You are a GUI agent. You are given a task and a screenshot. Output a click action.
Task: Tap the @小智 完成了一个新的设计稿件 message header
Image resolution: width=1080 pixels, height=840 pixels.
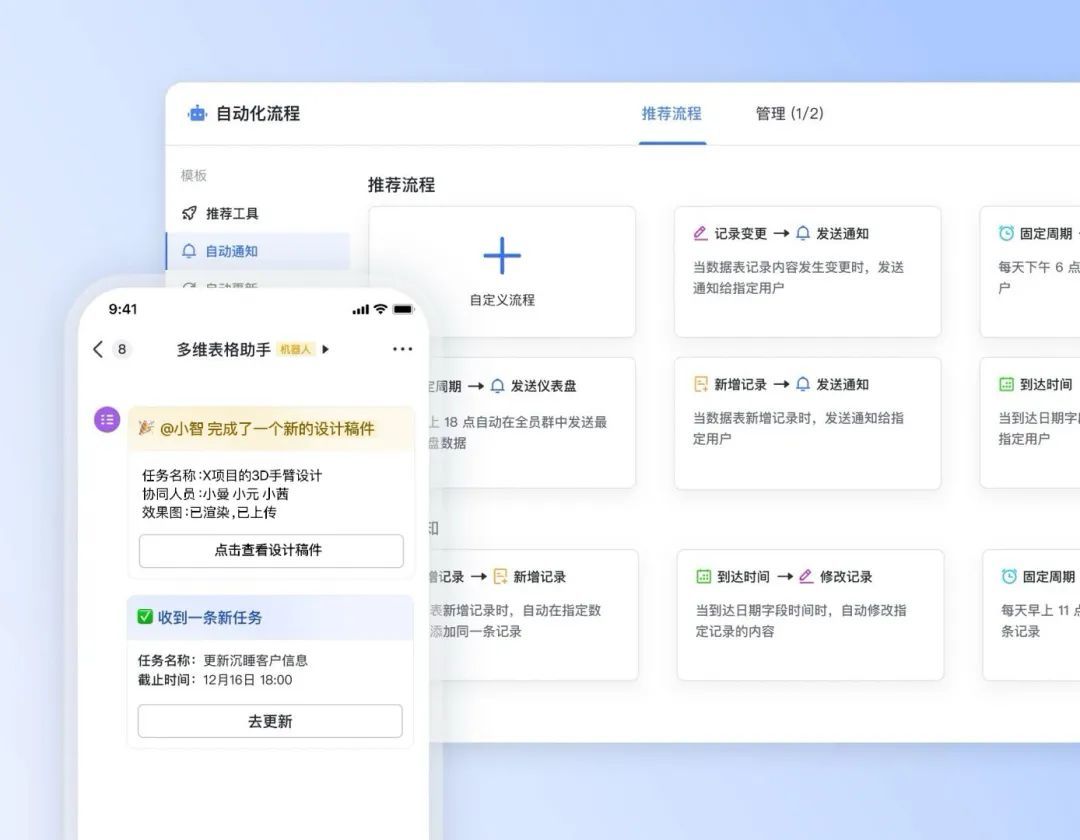pos(271,428)
